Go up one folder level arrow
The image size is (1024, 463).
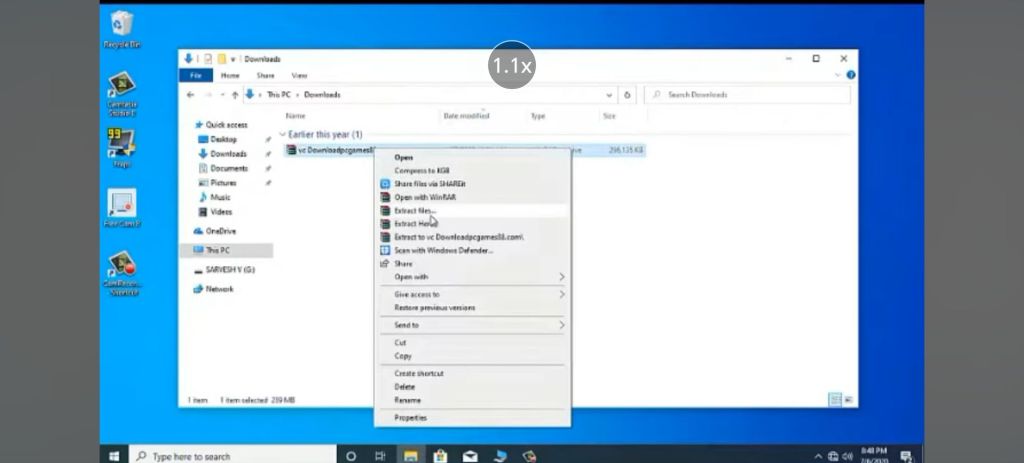click(x=235, y=95)
